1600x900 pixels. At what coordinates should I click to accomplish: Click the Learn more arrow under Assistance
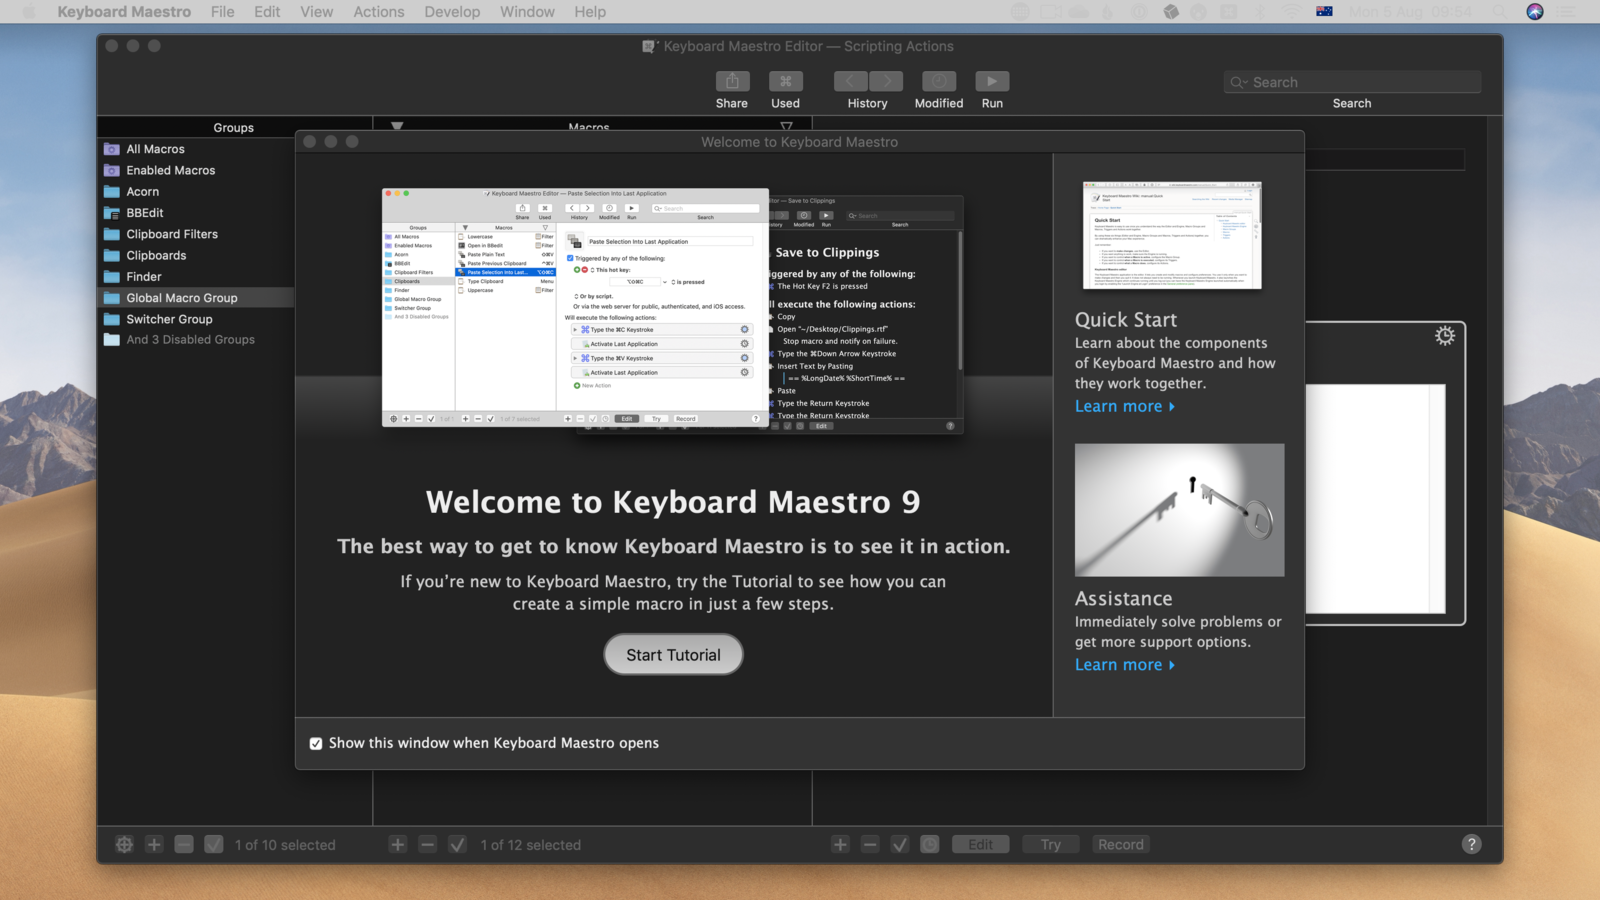(1125, 665)
